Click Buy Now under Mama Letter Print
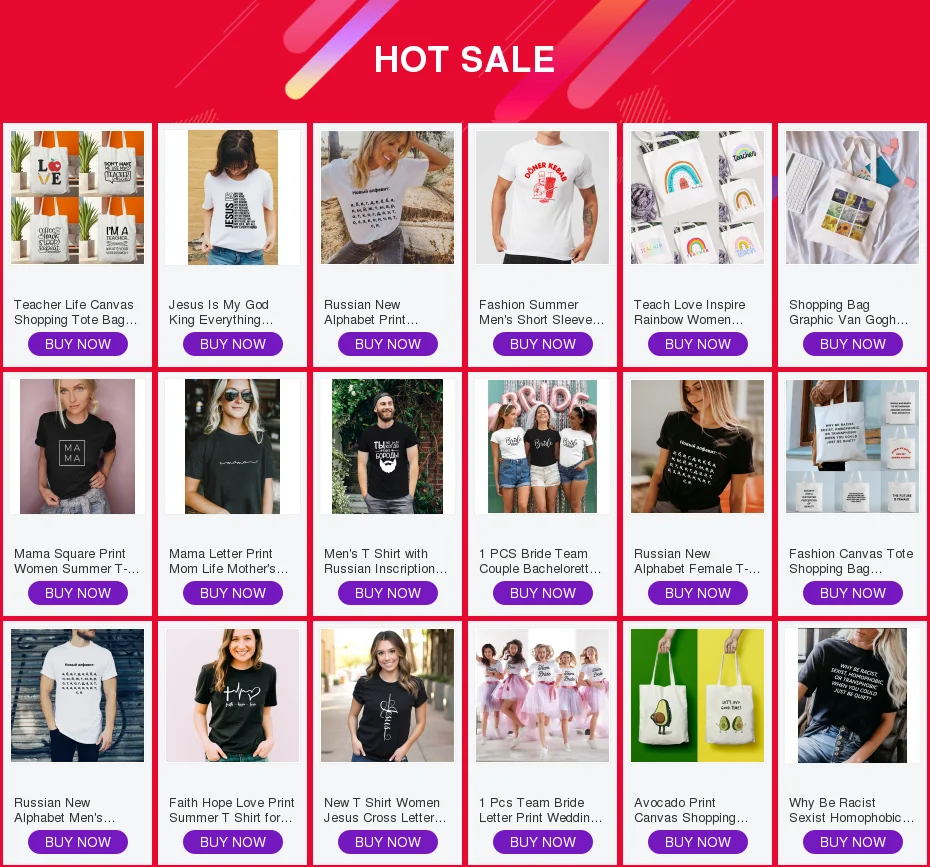This screenshot has width=930, height=867. coord(232,593)
